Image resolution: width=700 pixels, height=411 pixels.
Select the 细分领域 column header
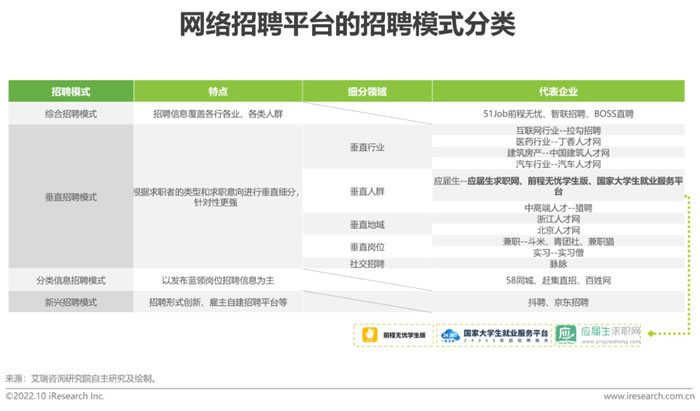tap(367, 91)
